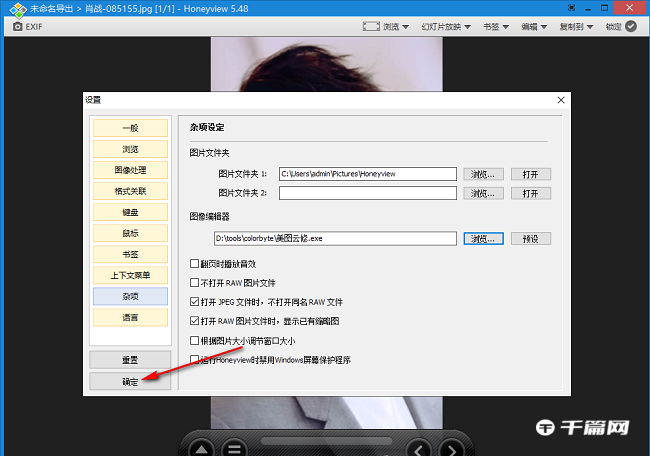Switch to the 格式关联 settings tab
This screenshot has width=650, height=456.
tap(130, 191)
